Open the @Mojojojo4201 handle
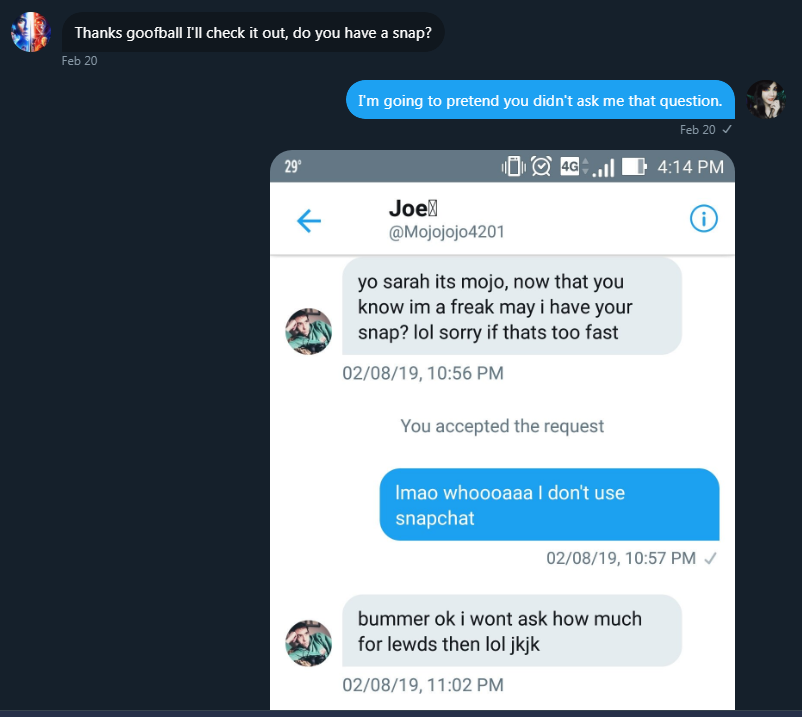The image size is (802, 717). [447, 232]
